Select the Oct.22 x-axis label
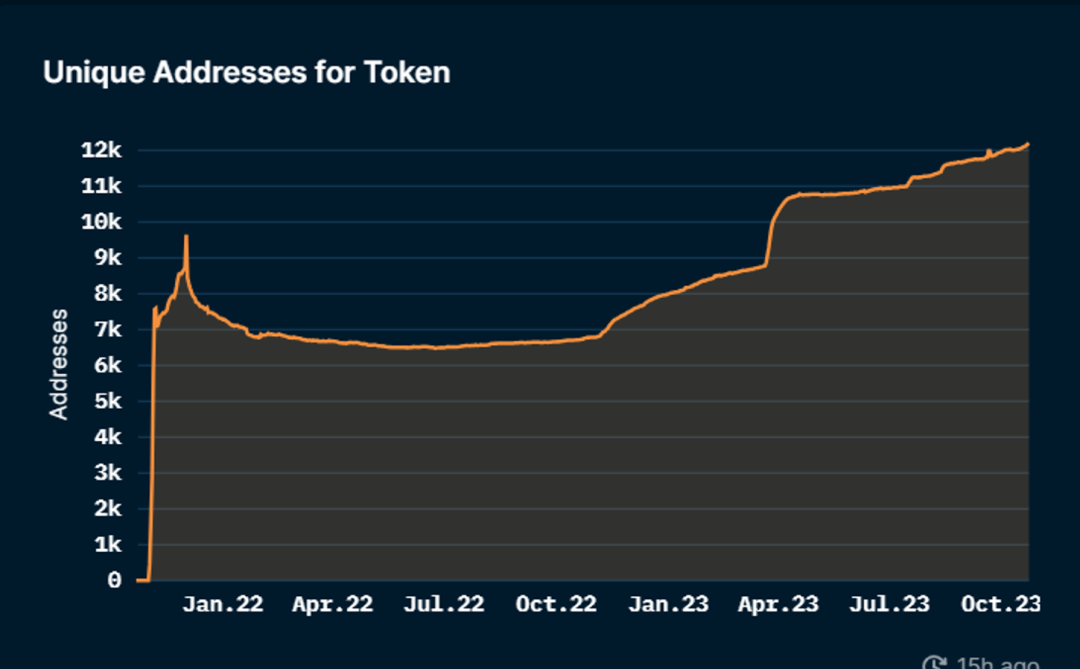Screen dimensions: 1080x669 coord(555,605)
